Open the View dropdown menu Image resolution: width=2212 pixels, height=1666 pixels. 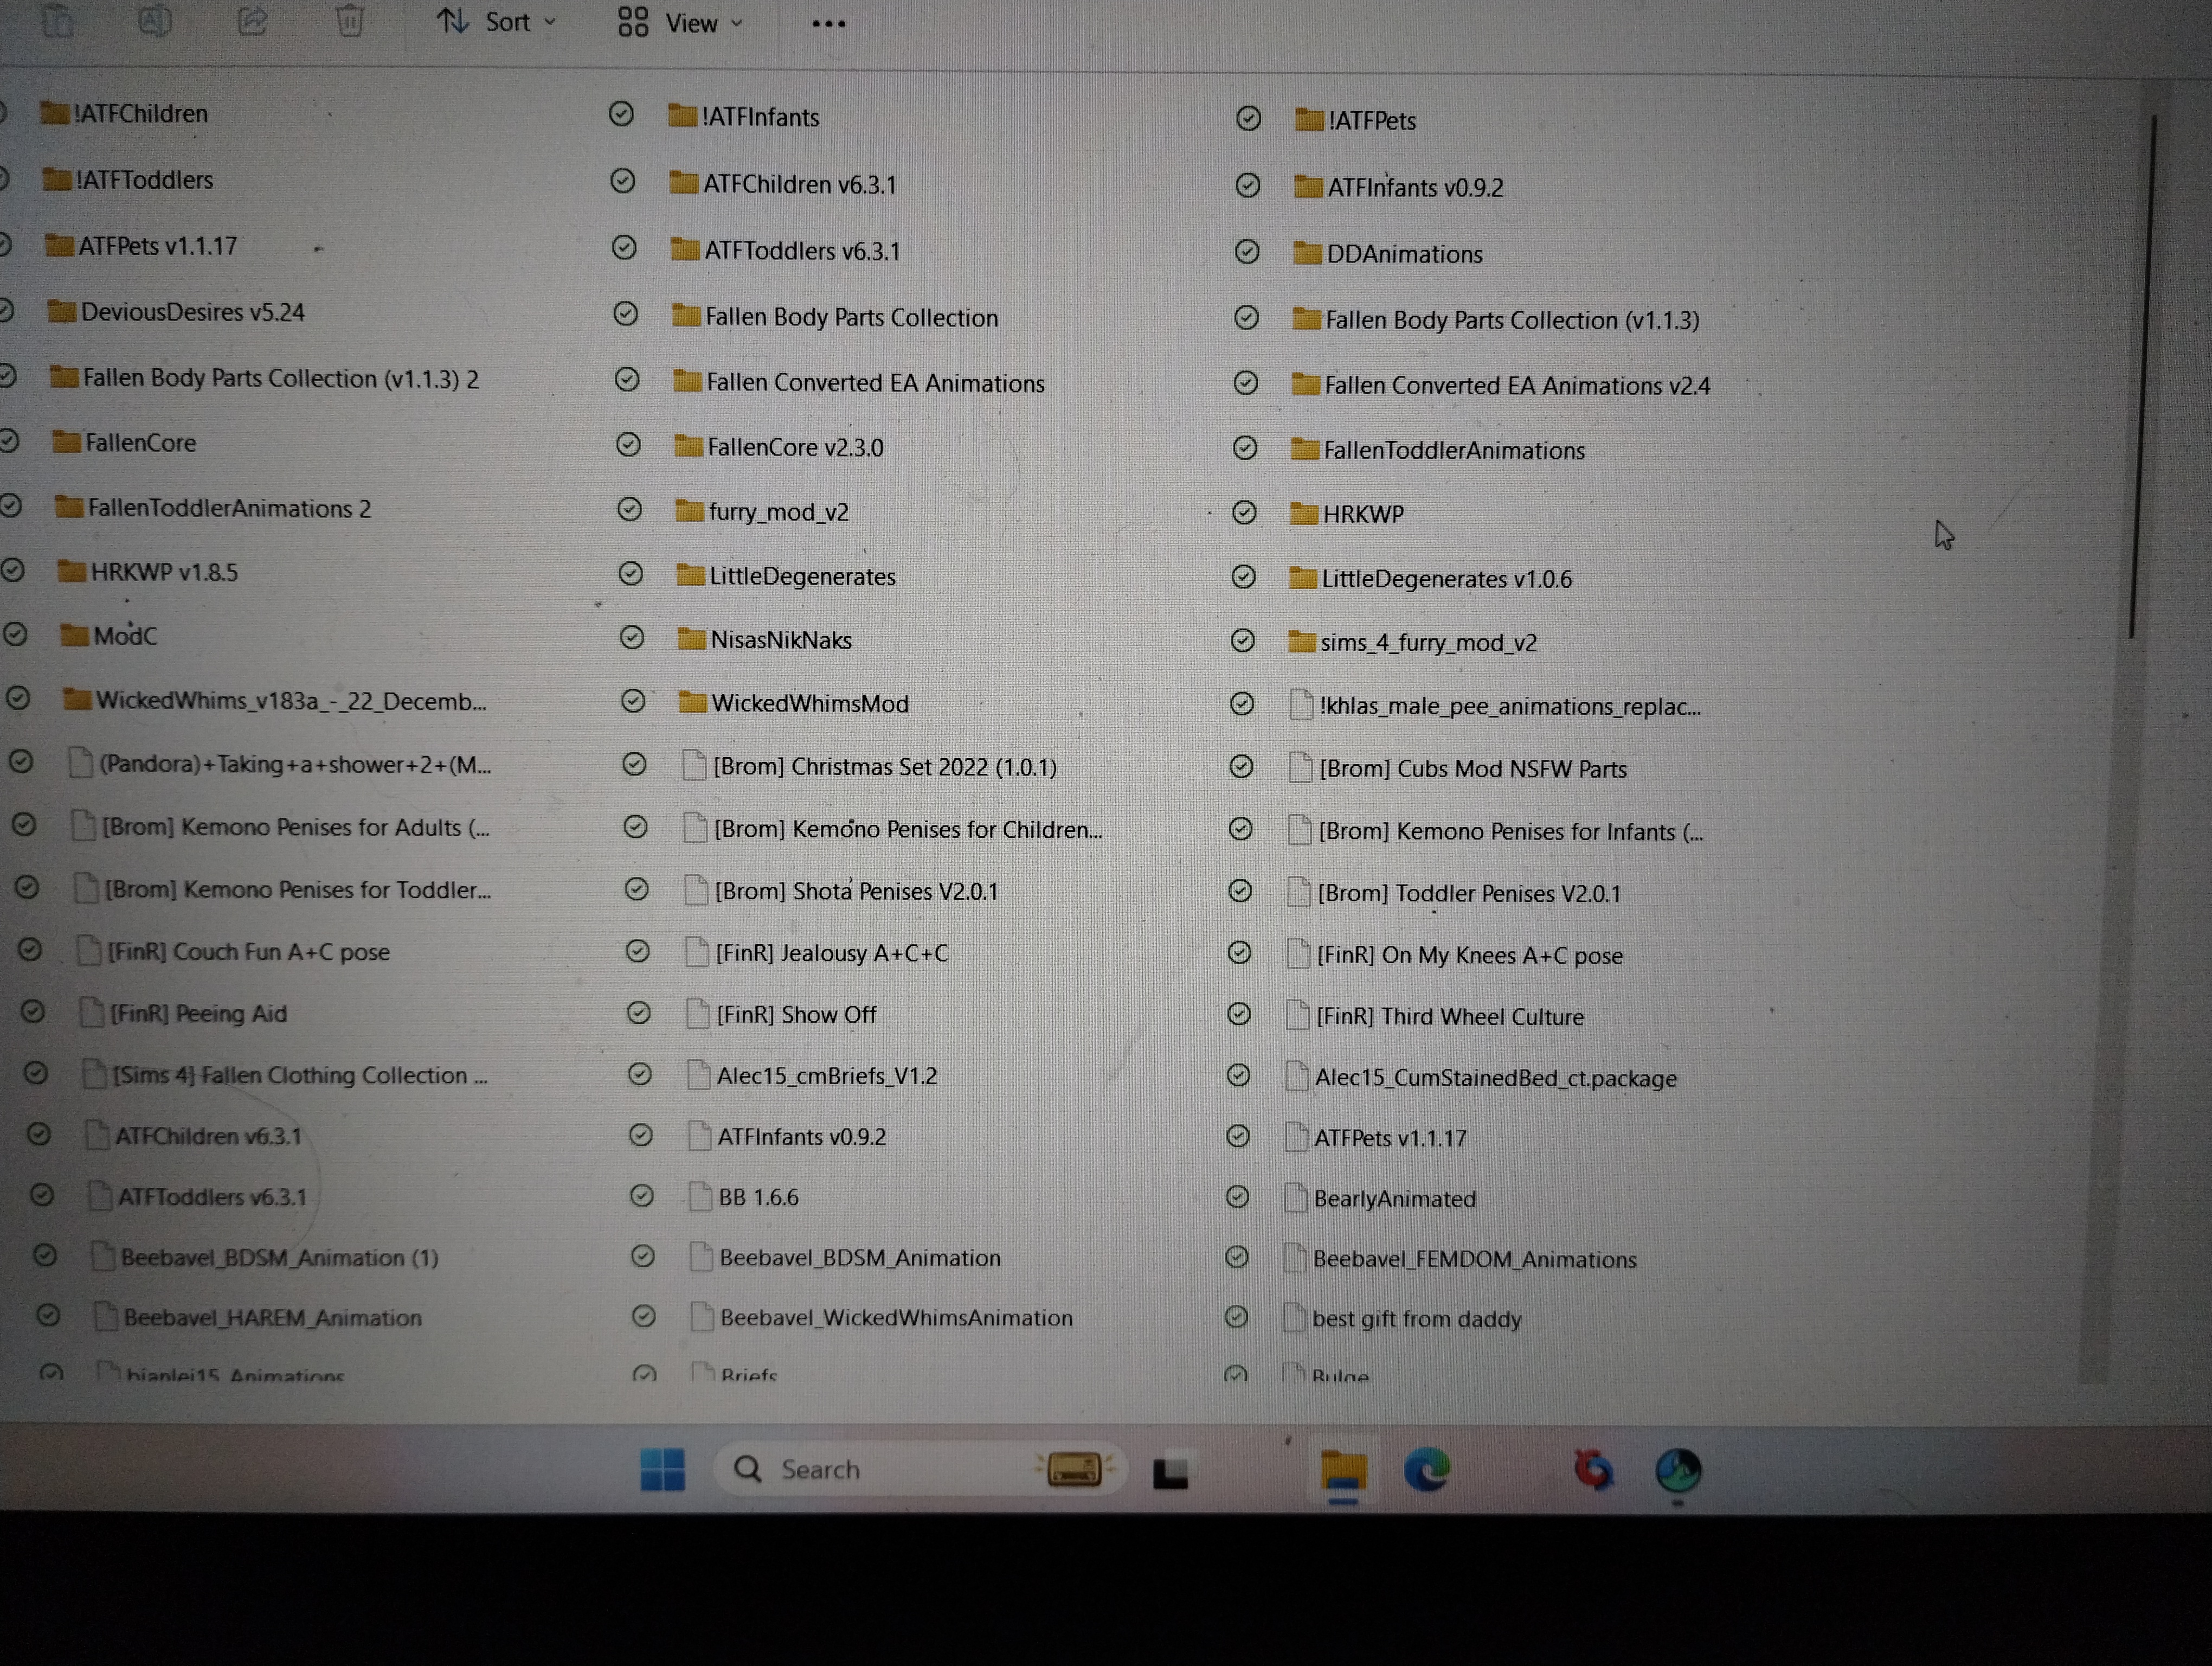click(680, 22)
